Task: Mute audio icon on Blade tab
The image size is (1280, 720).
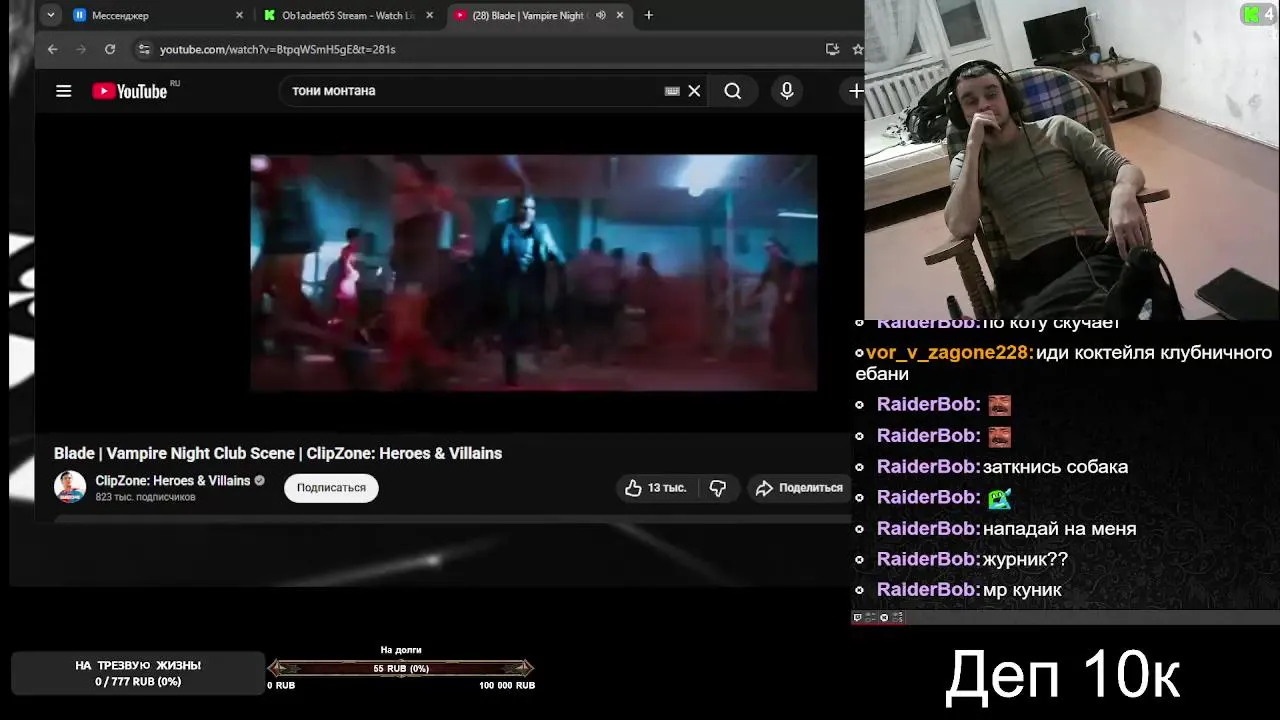Action: (x=601, y=15)
